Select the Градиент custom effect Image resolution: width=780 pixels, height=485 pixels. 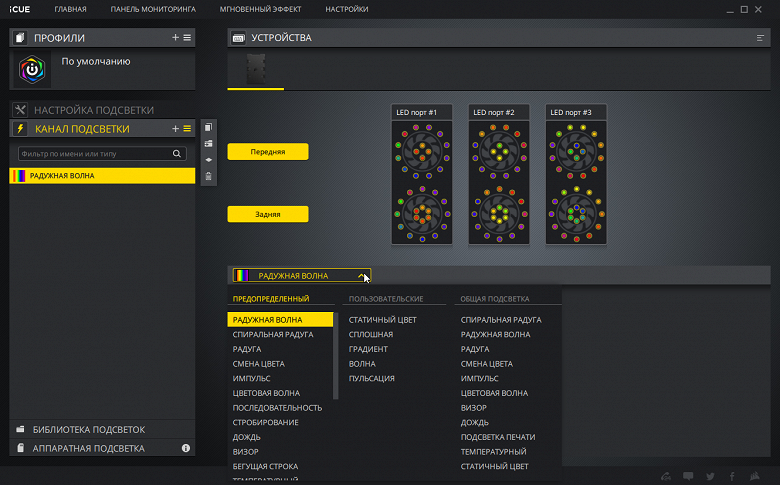(x=367, y=349)
